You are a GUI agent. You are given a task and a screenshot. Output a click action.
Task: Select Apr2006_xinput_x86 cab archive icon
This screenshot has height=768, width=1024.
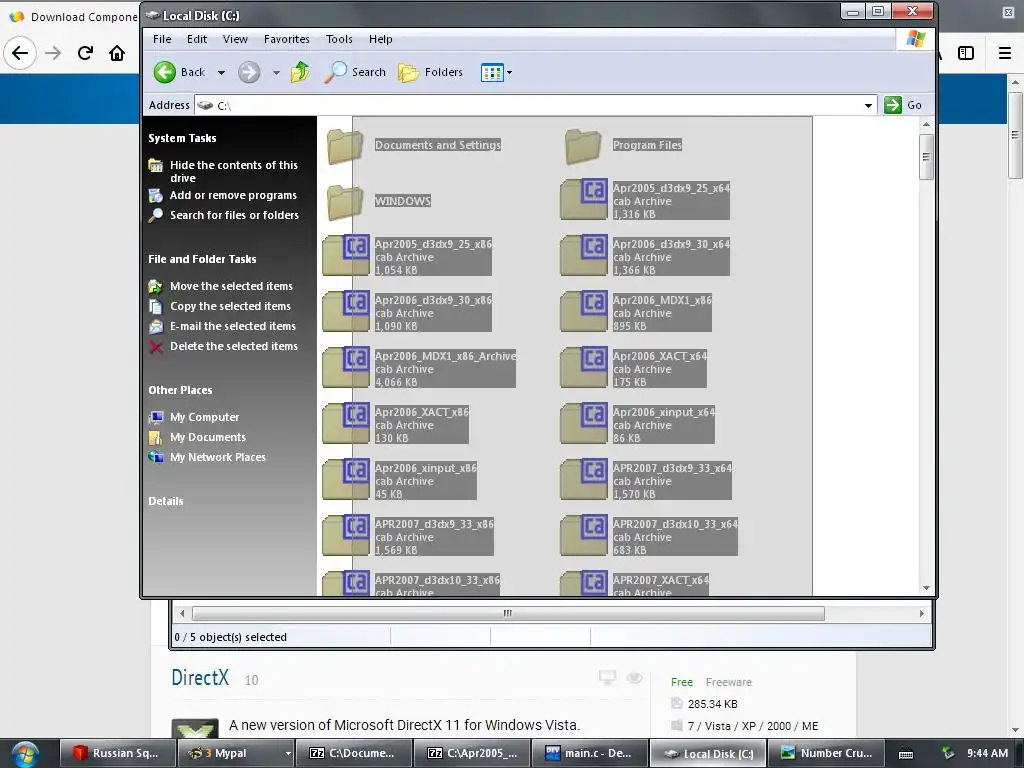pos(346,480)
